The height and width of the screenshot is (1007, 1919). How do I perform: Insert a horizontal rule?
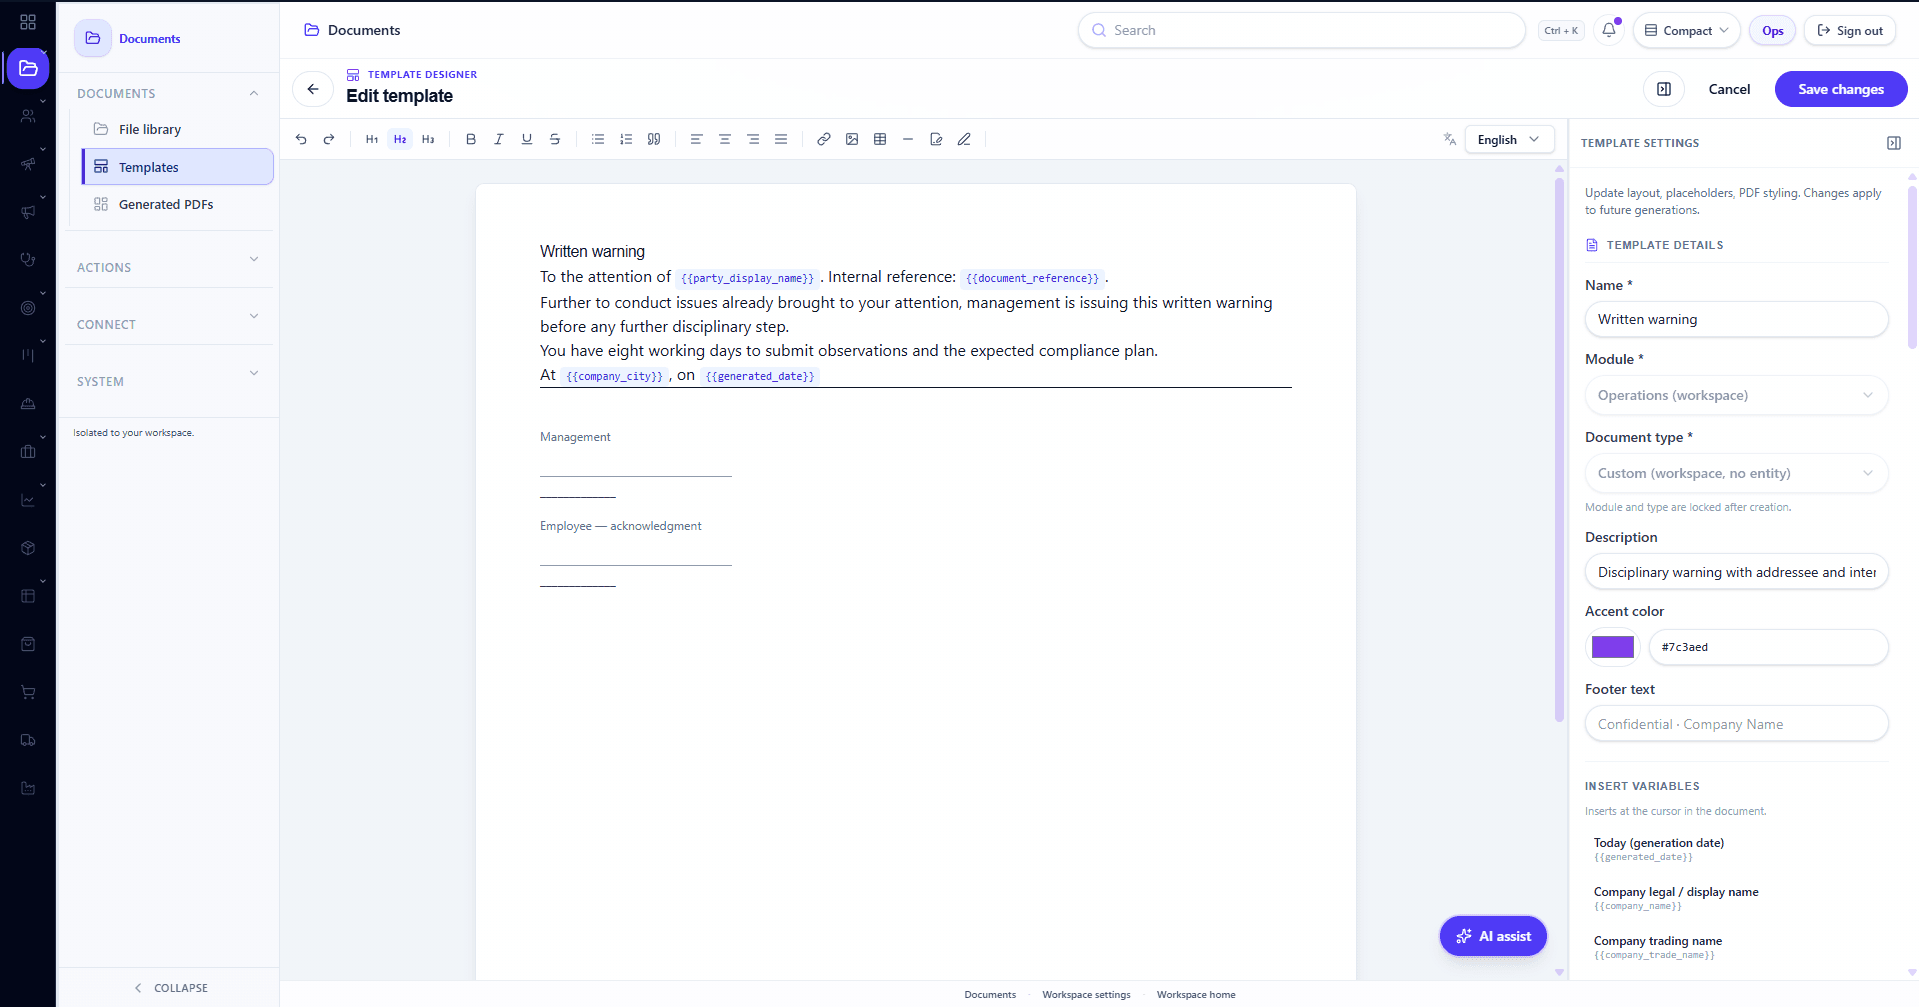coord(908,139)
